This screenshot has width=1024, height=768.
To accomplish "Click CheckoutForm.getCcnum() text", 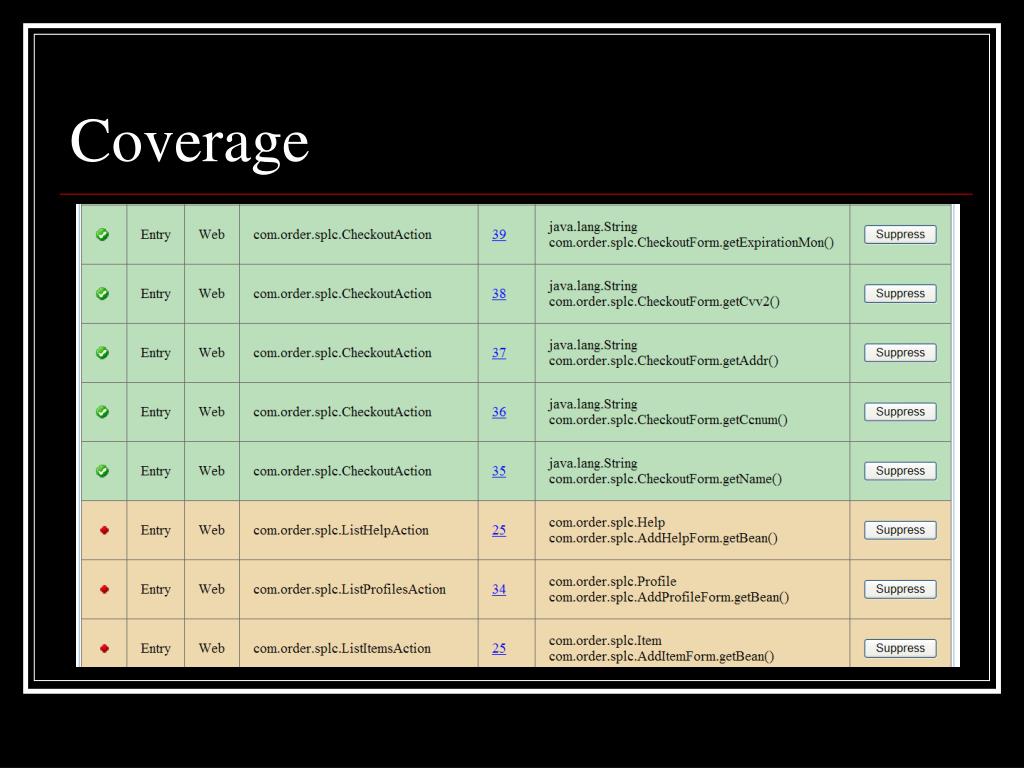I will pos(668,420).
